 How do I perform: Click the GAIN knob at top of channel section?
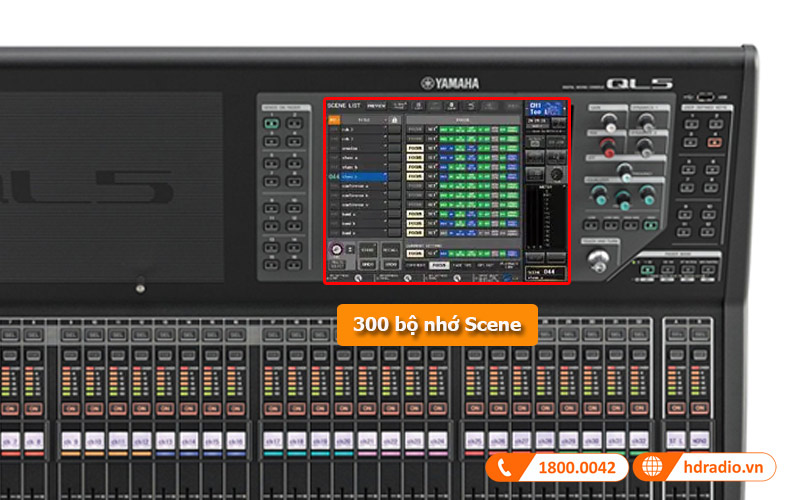[609, 122]
